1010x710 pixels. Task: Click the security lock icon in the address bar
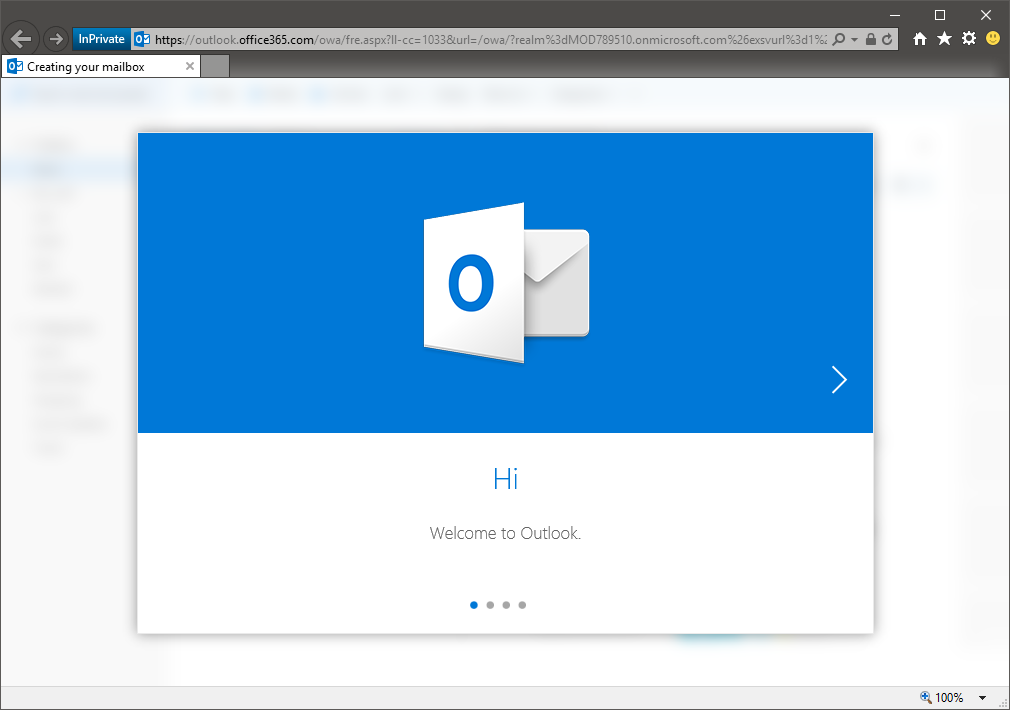pyautogui.click(x=870, y=39)
